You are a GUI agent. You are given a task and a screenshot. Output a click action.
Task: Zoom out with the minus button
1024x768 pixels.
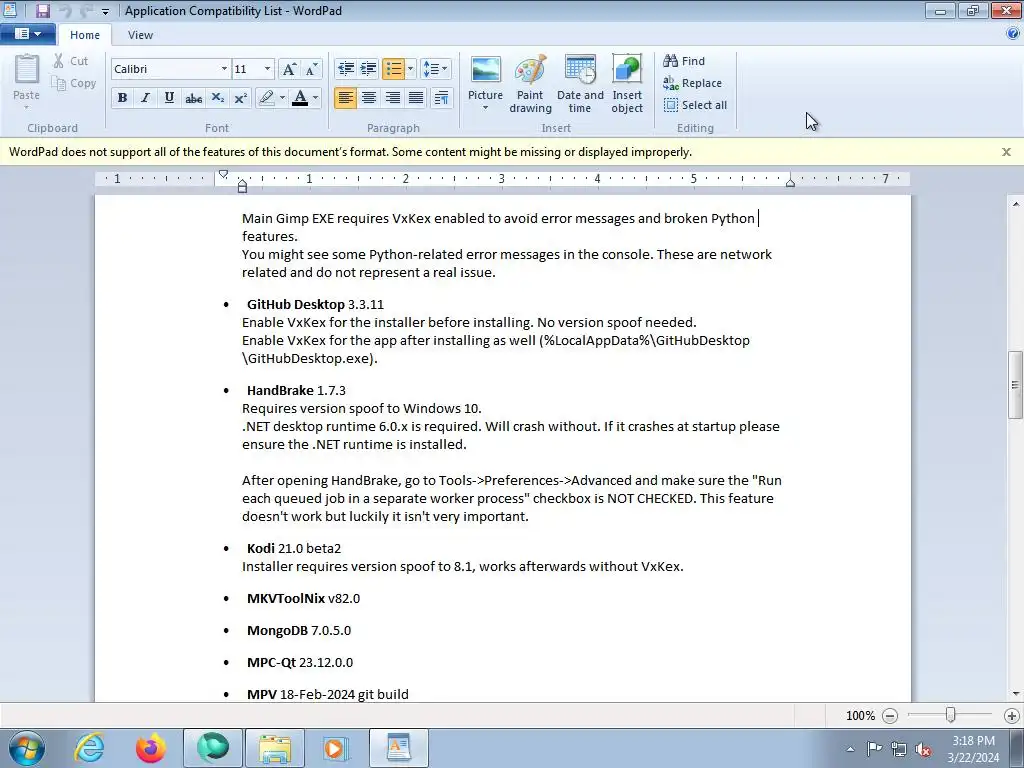point(889,716)
